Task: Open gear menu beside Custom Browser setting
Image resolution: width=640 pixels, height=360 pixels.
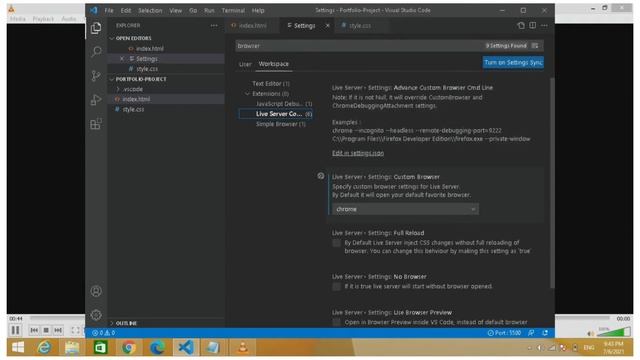Action: click(321, 176)
